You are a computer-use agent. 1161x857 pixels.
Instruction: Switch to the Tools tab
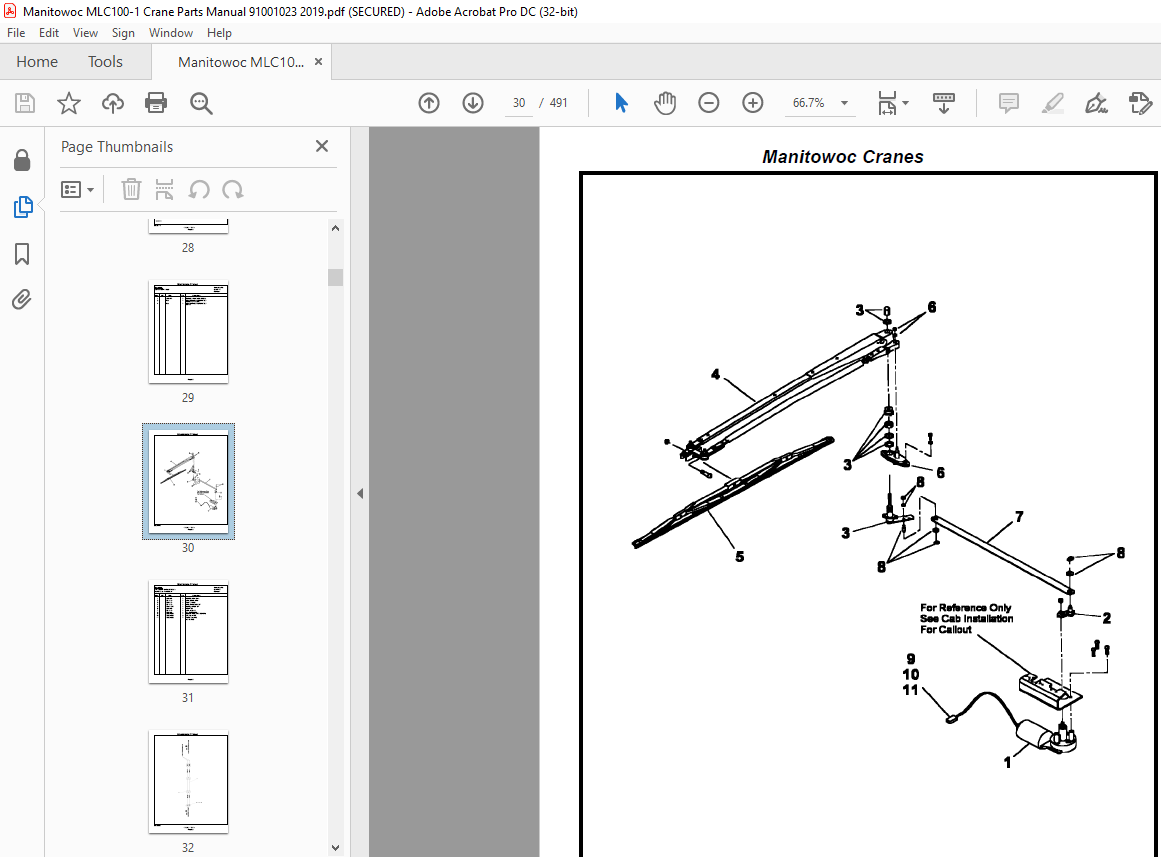pos(105,61)
